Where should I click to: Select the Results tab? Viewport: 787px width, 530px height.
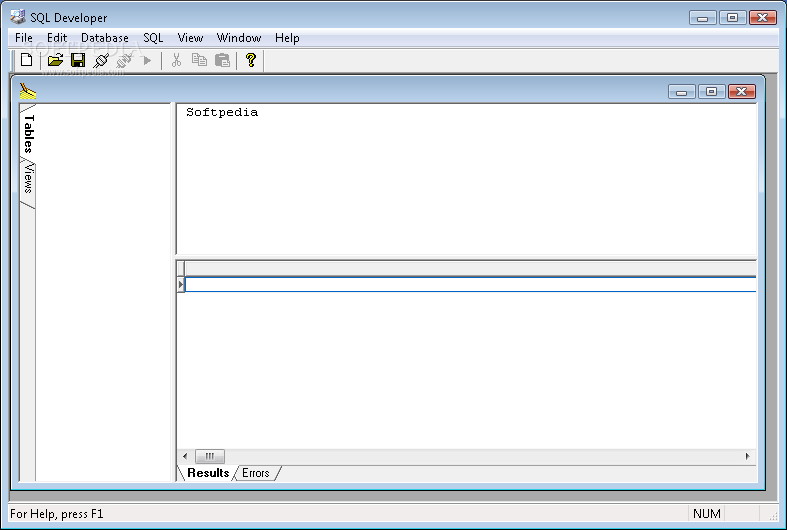click(x=208, y=473)
